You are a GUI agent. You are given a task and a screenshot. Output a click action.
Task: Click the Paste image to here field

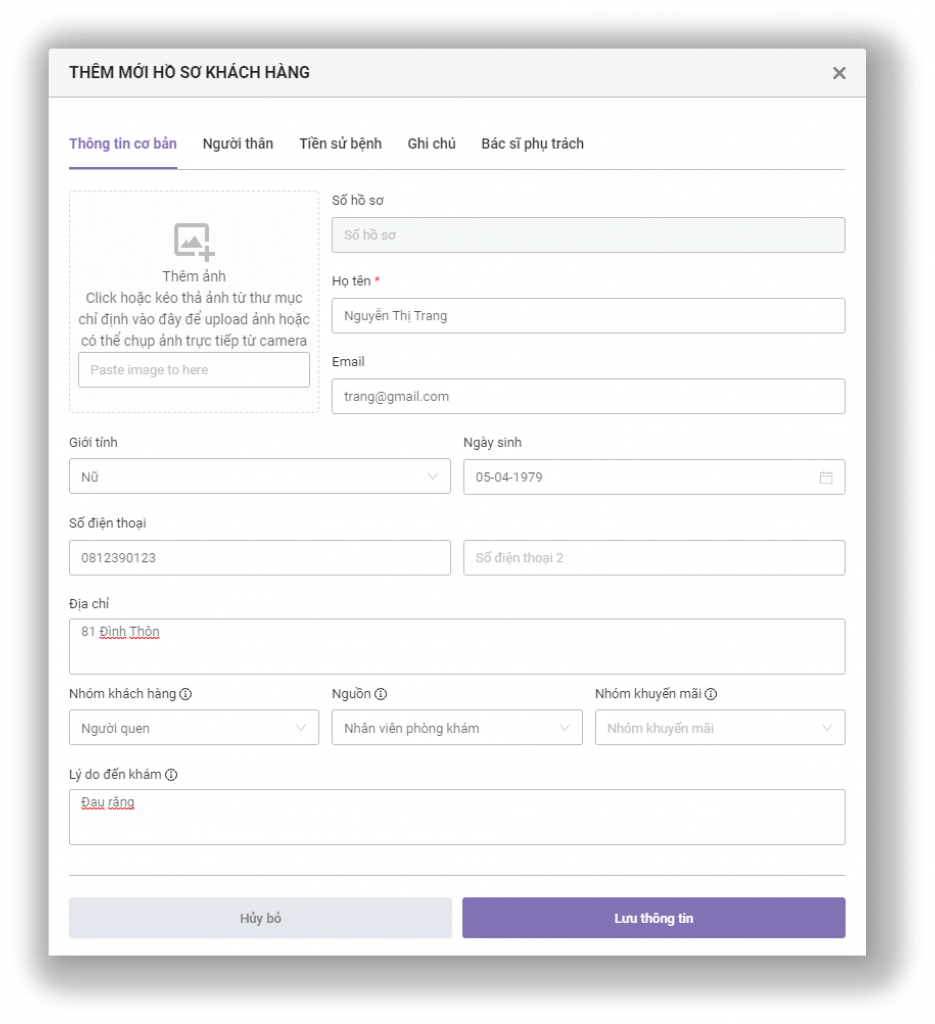tap(194, 370)
